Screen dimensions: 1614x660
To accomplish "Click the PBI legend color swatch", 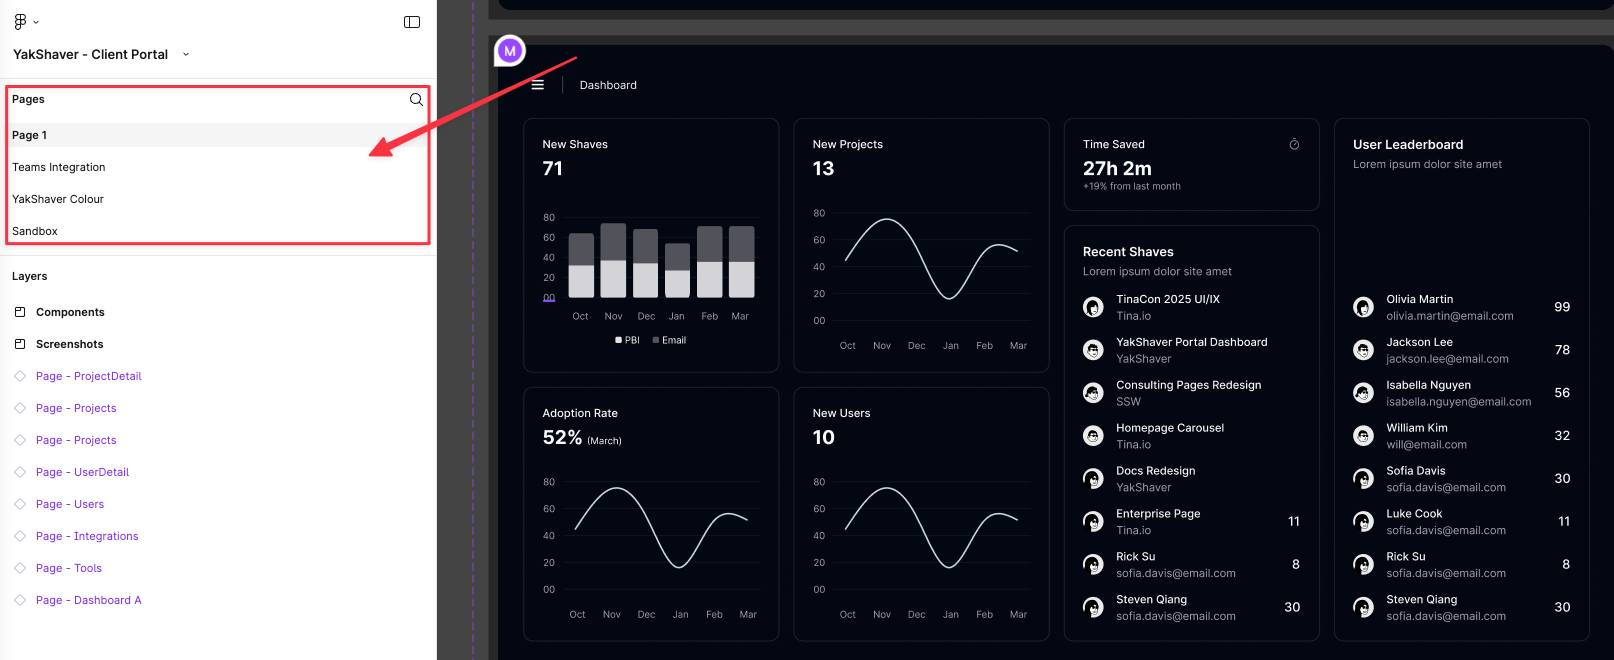I will click(x=619, y=341).
